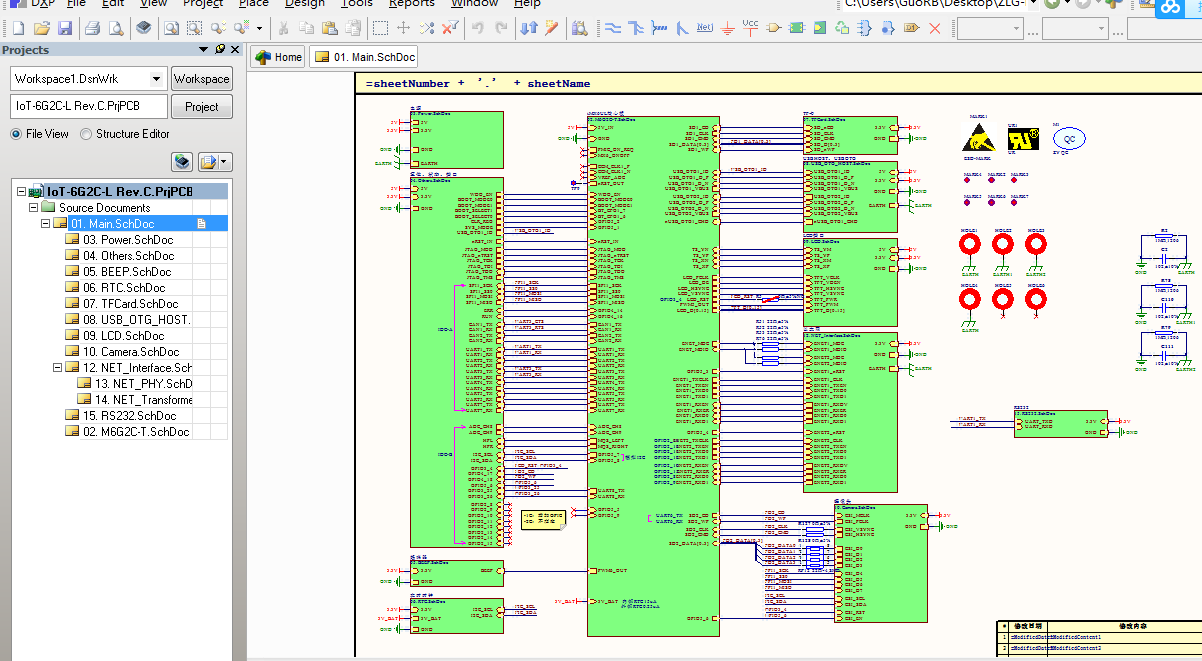Pin the Projects panel with the pushpin icon
The height and width of the screenshot is (661, 1202).
point(221,49)
